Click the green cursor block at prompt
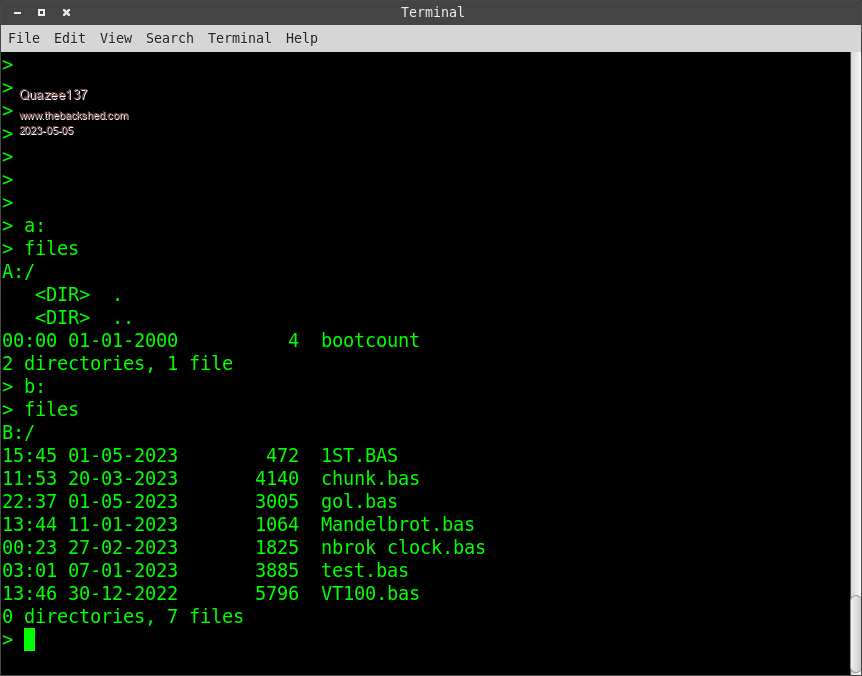862x676 pixels. pos(30,639)
